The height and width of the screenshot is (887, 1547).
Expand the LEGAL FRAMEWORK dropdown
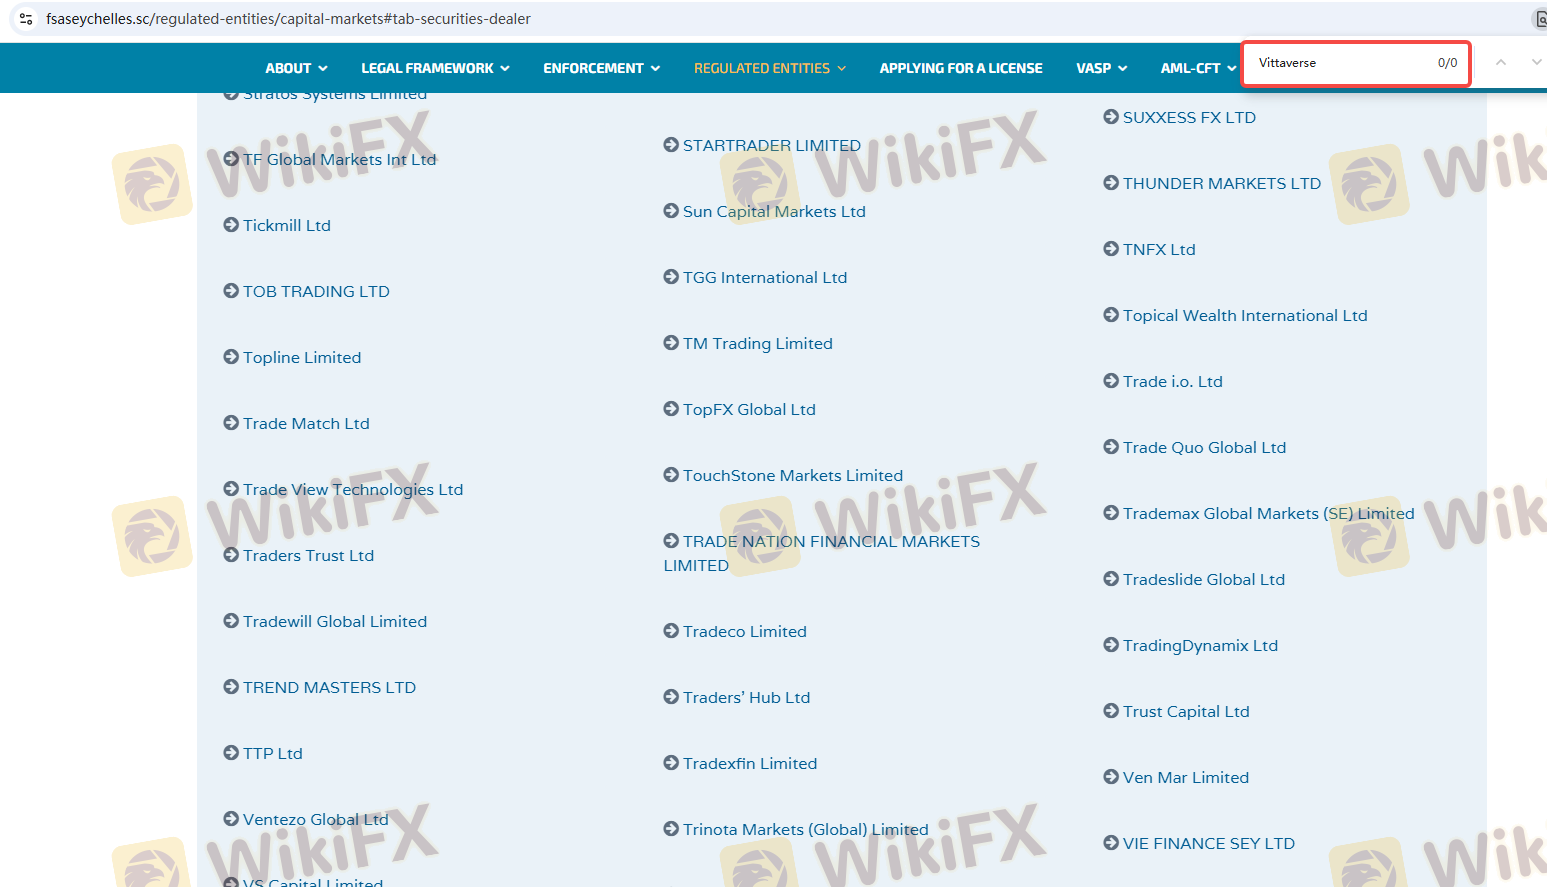(435, 68)
